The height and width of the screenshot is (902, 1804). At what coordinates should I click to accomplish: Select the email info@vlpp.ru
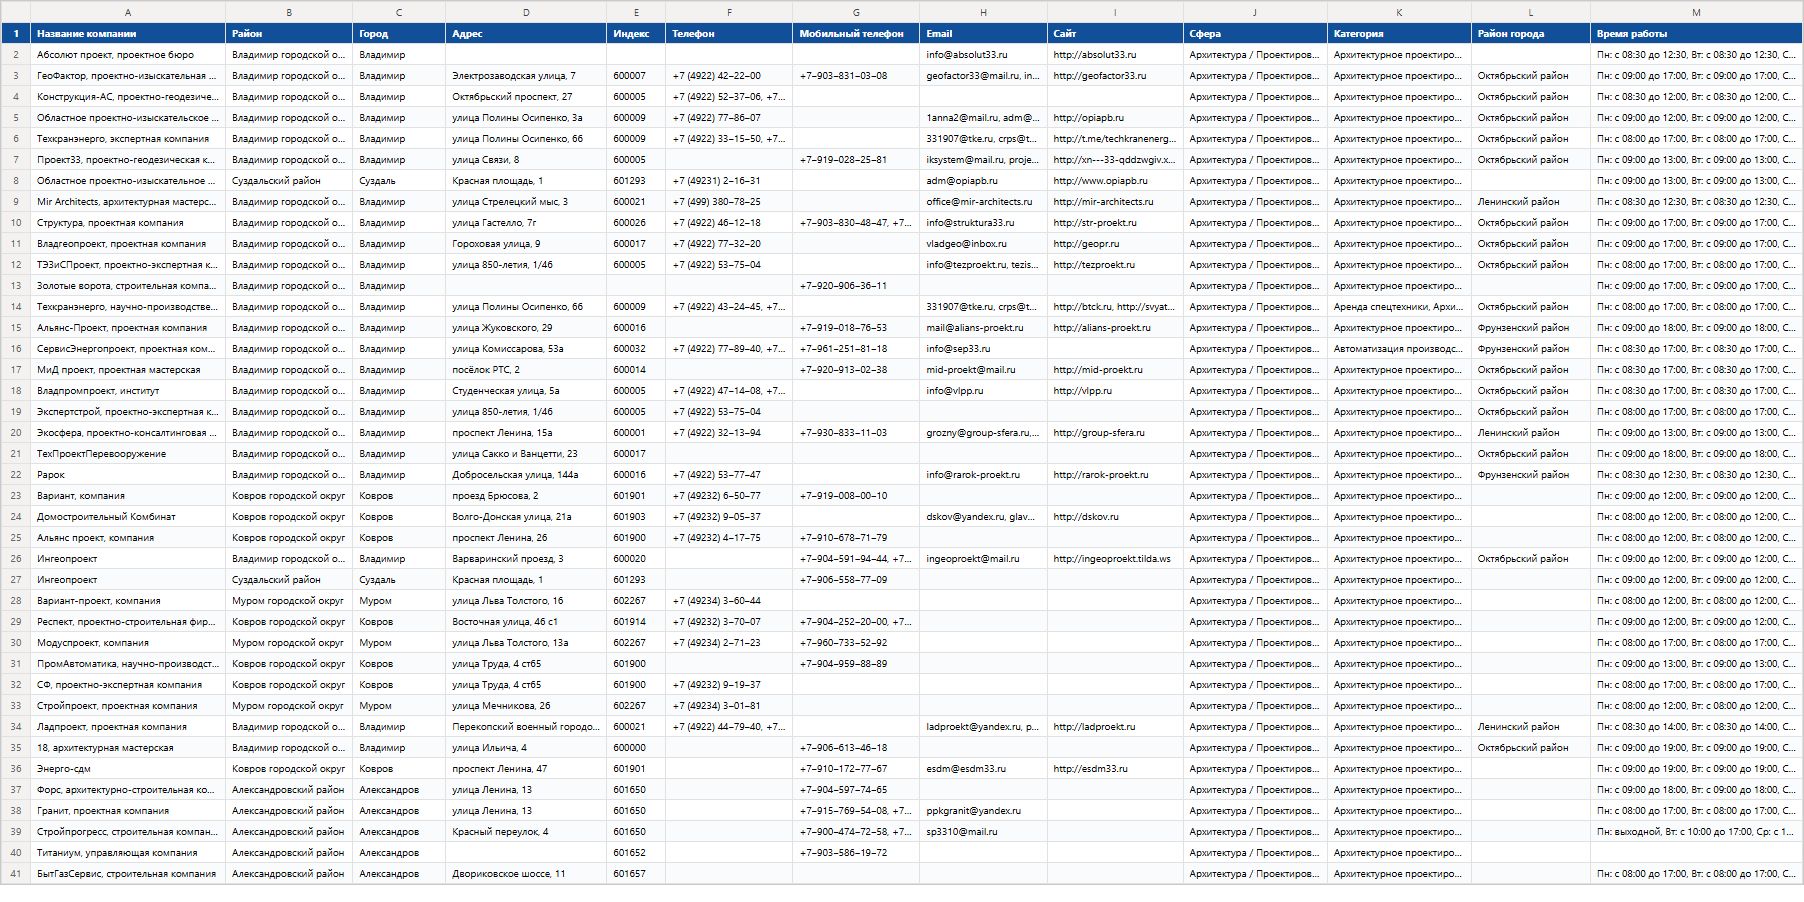point(983,391)
